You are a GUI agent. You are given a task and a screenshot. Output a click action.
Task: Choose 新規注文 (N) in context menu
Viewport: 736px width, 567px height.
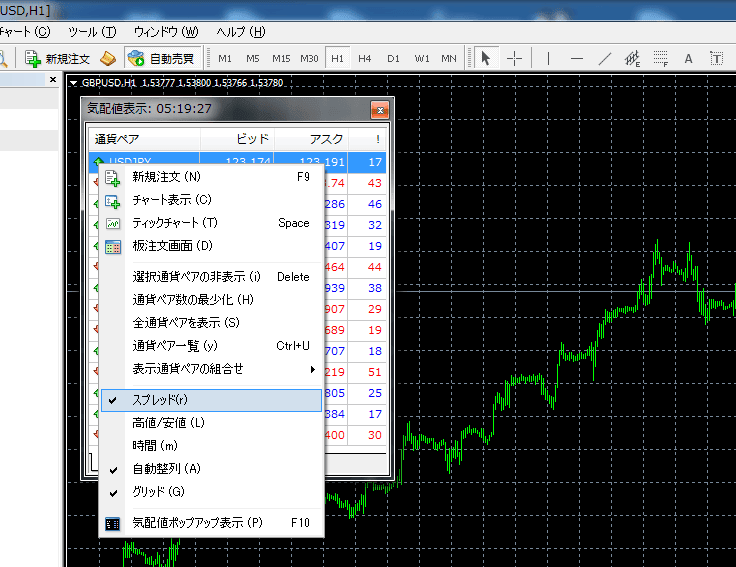pos(212,177)
